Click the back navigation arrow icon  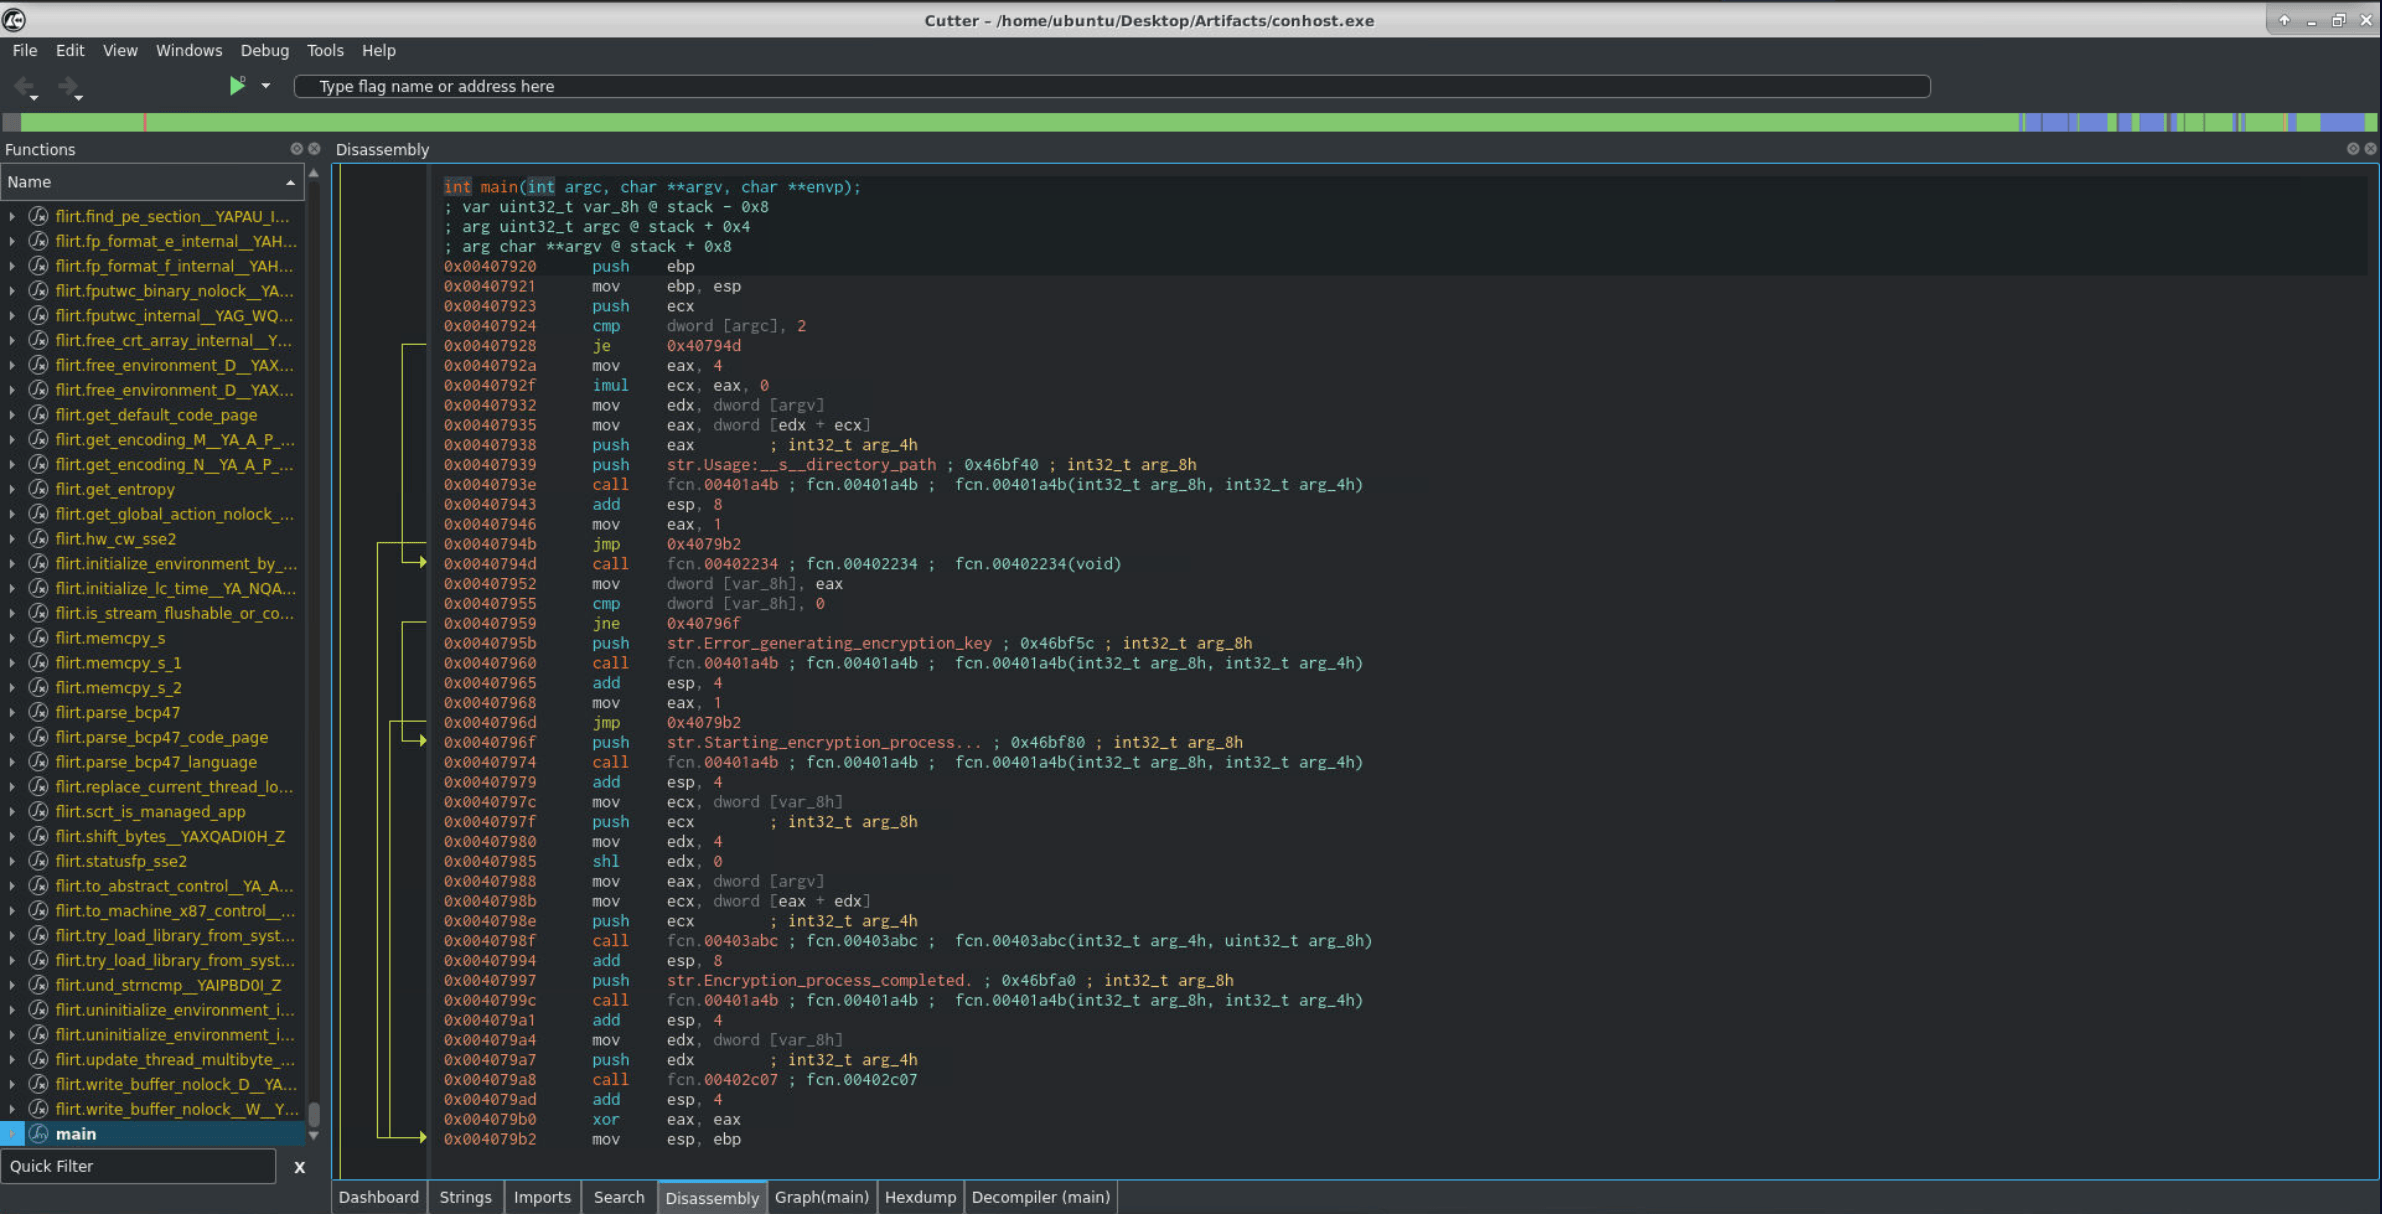click(24, 87)
